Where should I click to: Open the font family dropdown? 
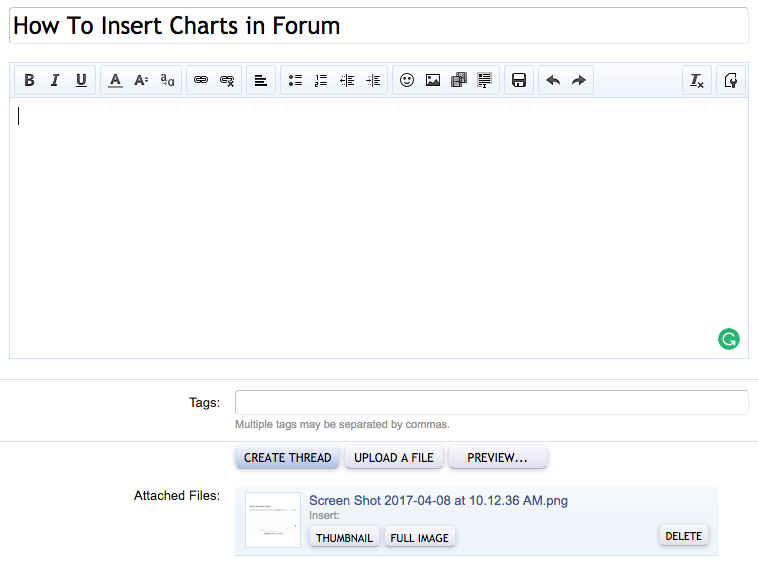pos(167,81)
